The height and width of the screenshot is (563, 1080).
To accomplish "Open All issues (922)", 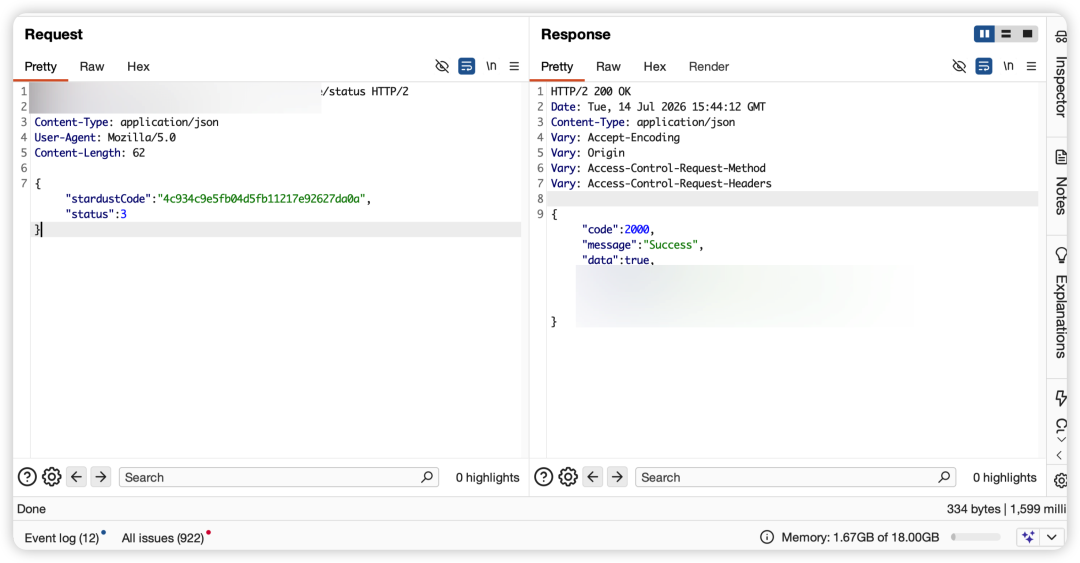I will pyautogui.click(x=163, y=538).
